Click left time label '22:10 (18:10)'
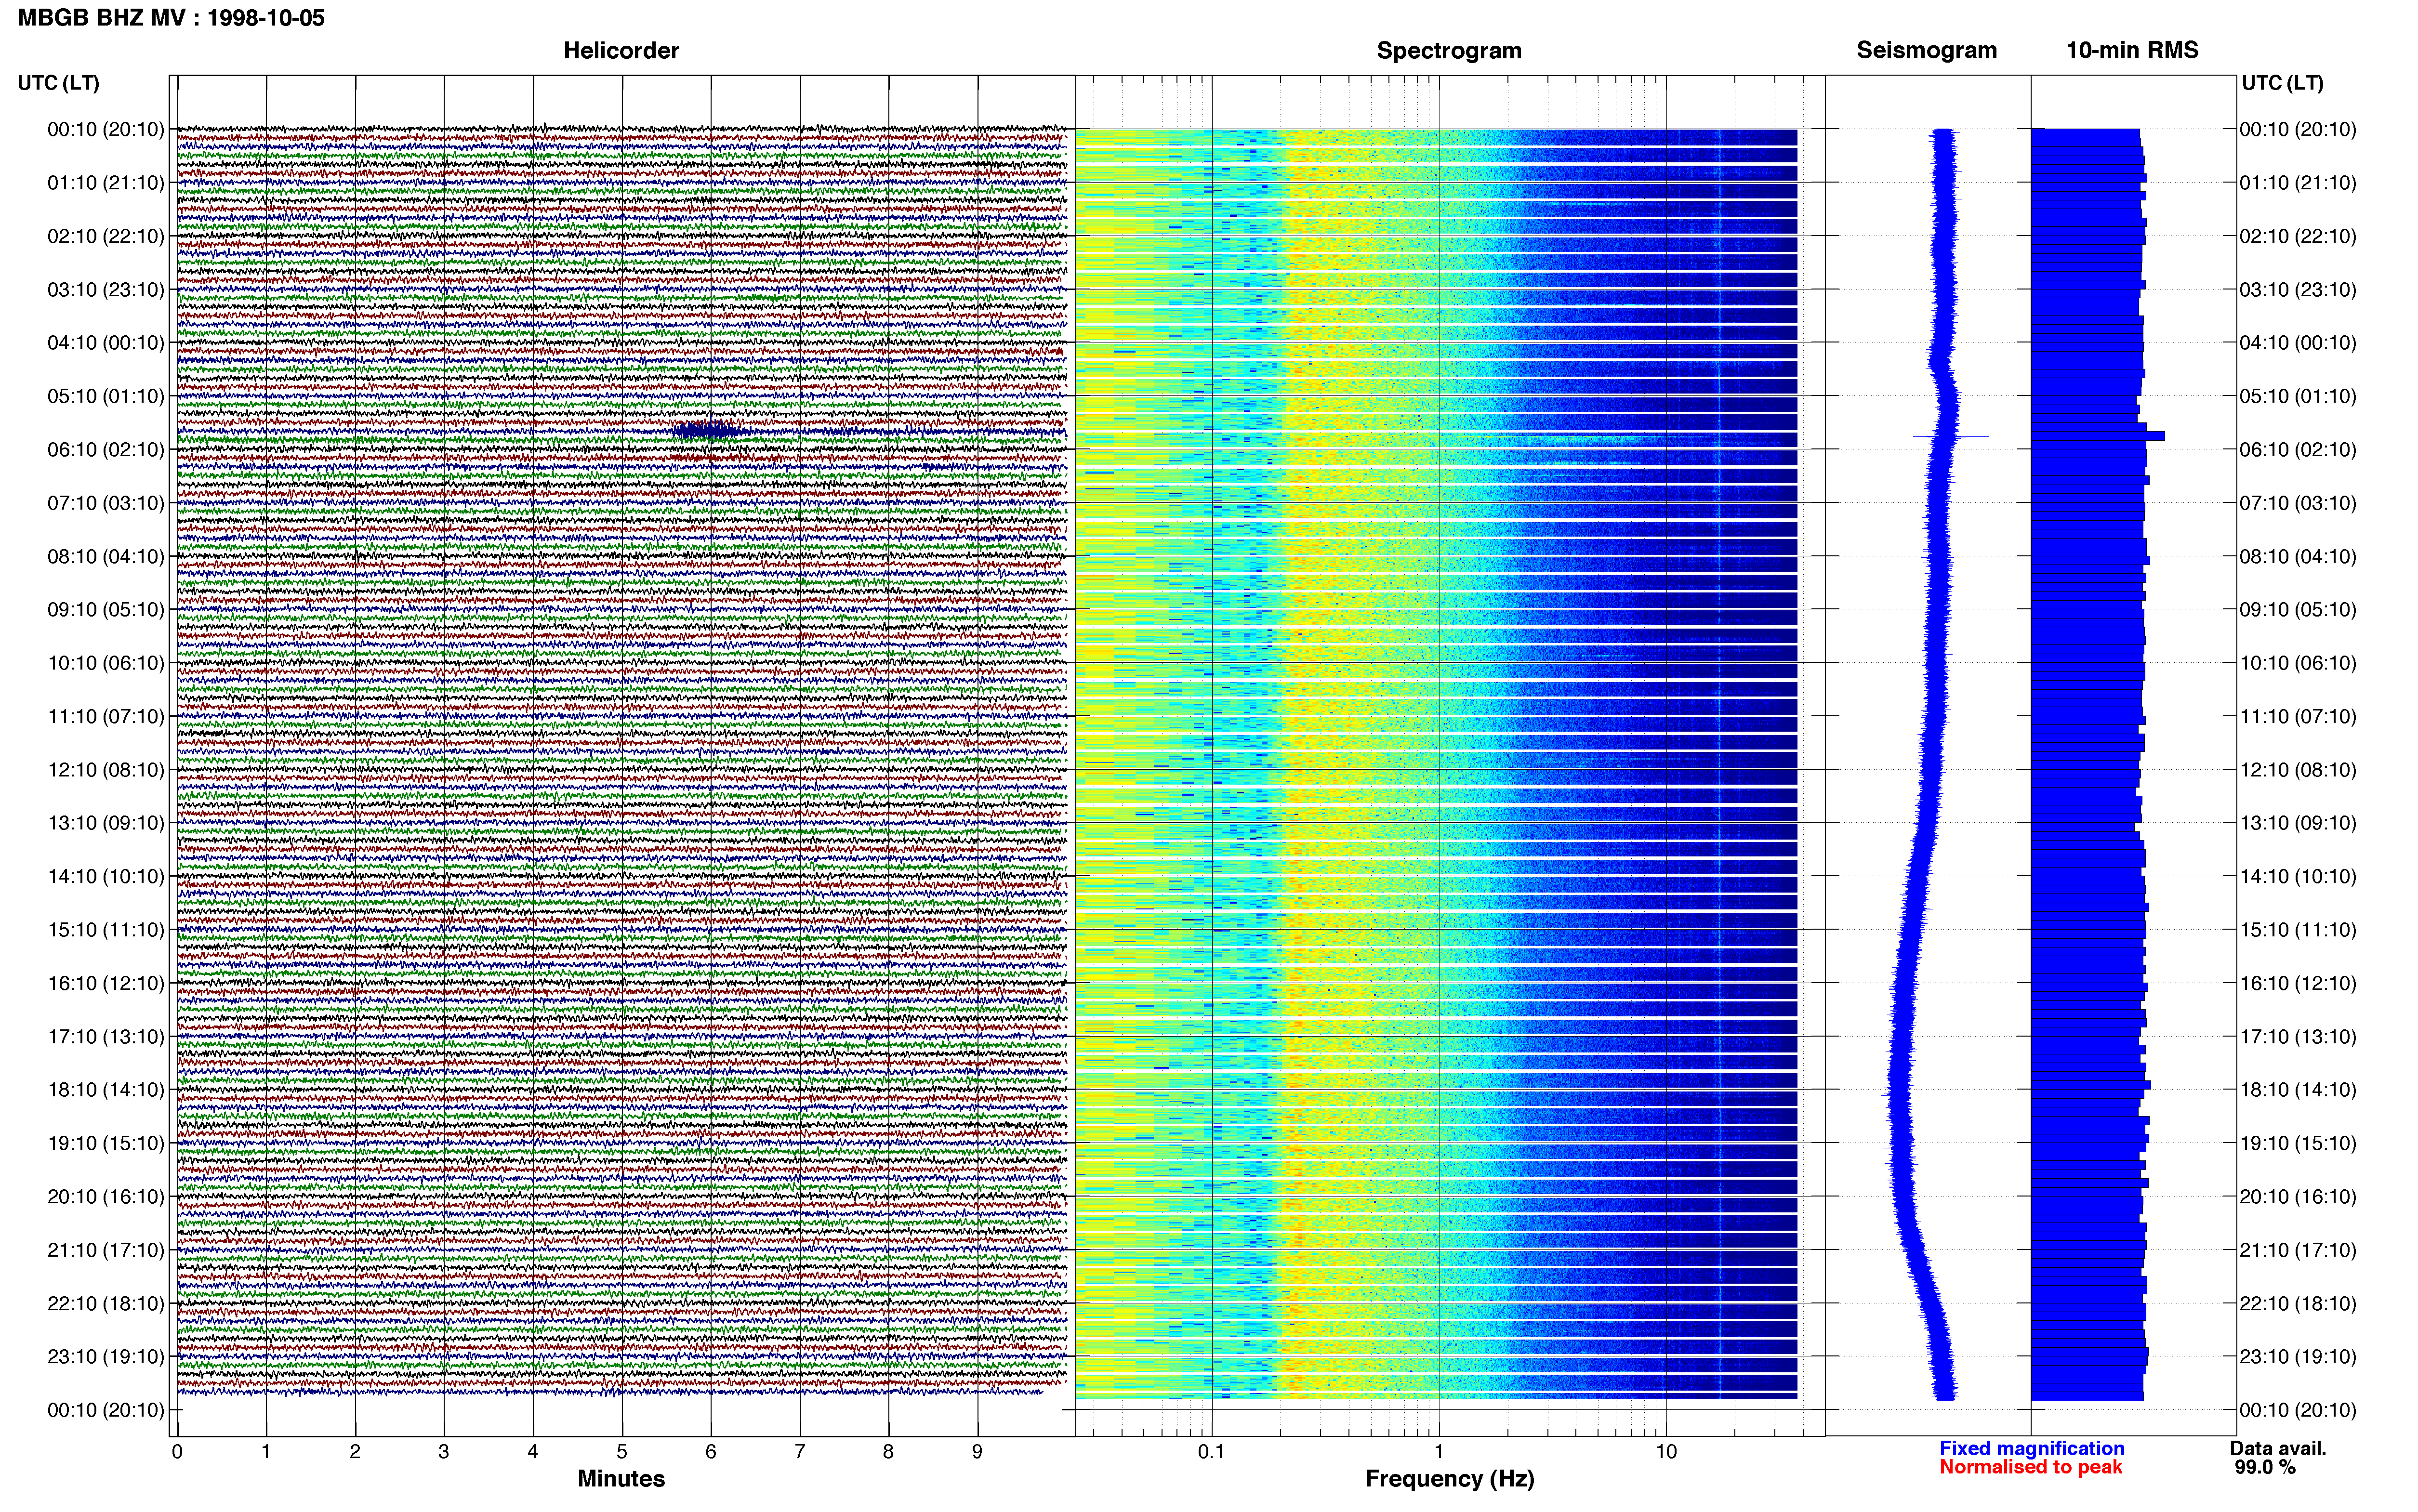 (x=105, y=1304)
